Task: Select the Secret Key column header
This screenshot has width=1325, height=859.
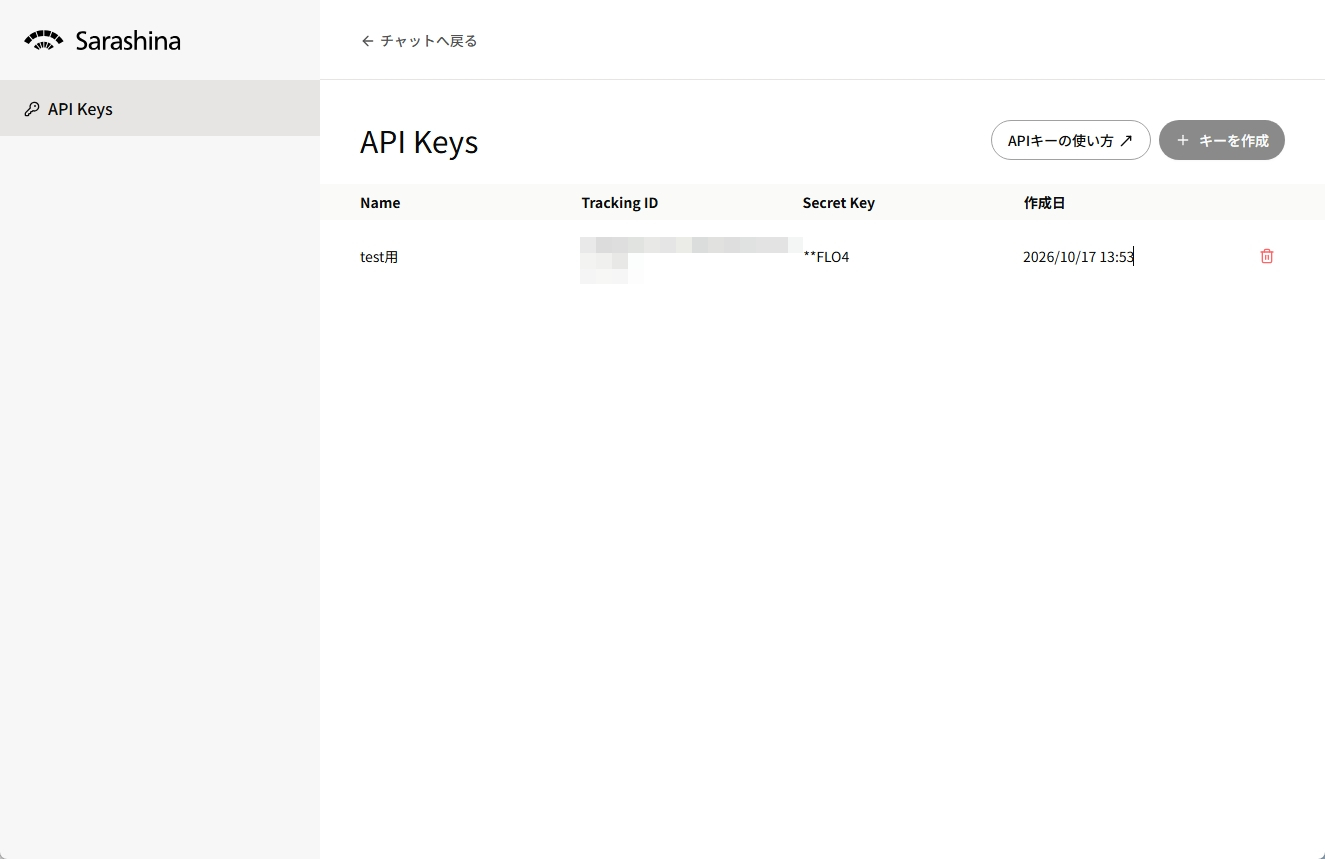Action: click(838, 203)
